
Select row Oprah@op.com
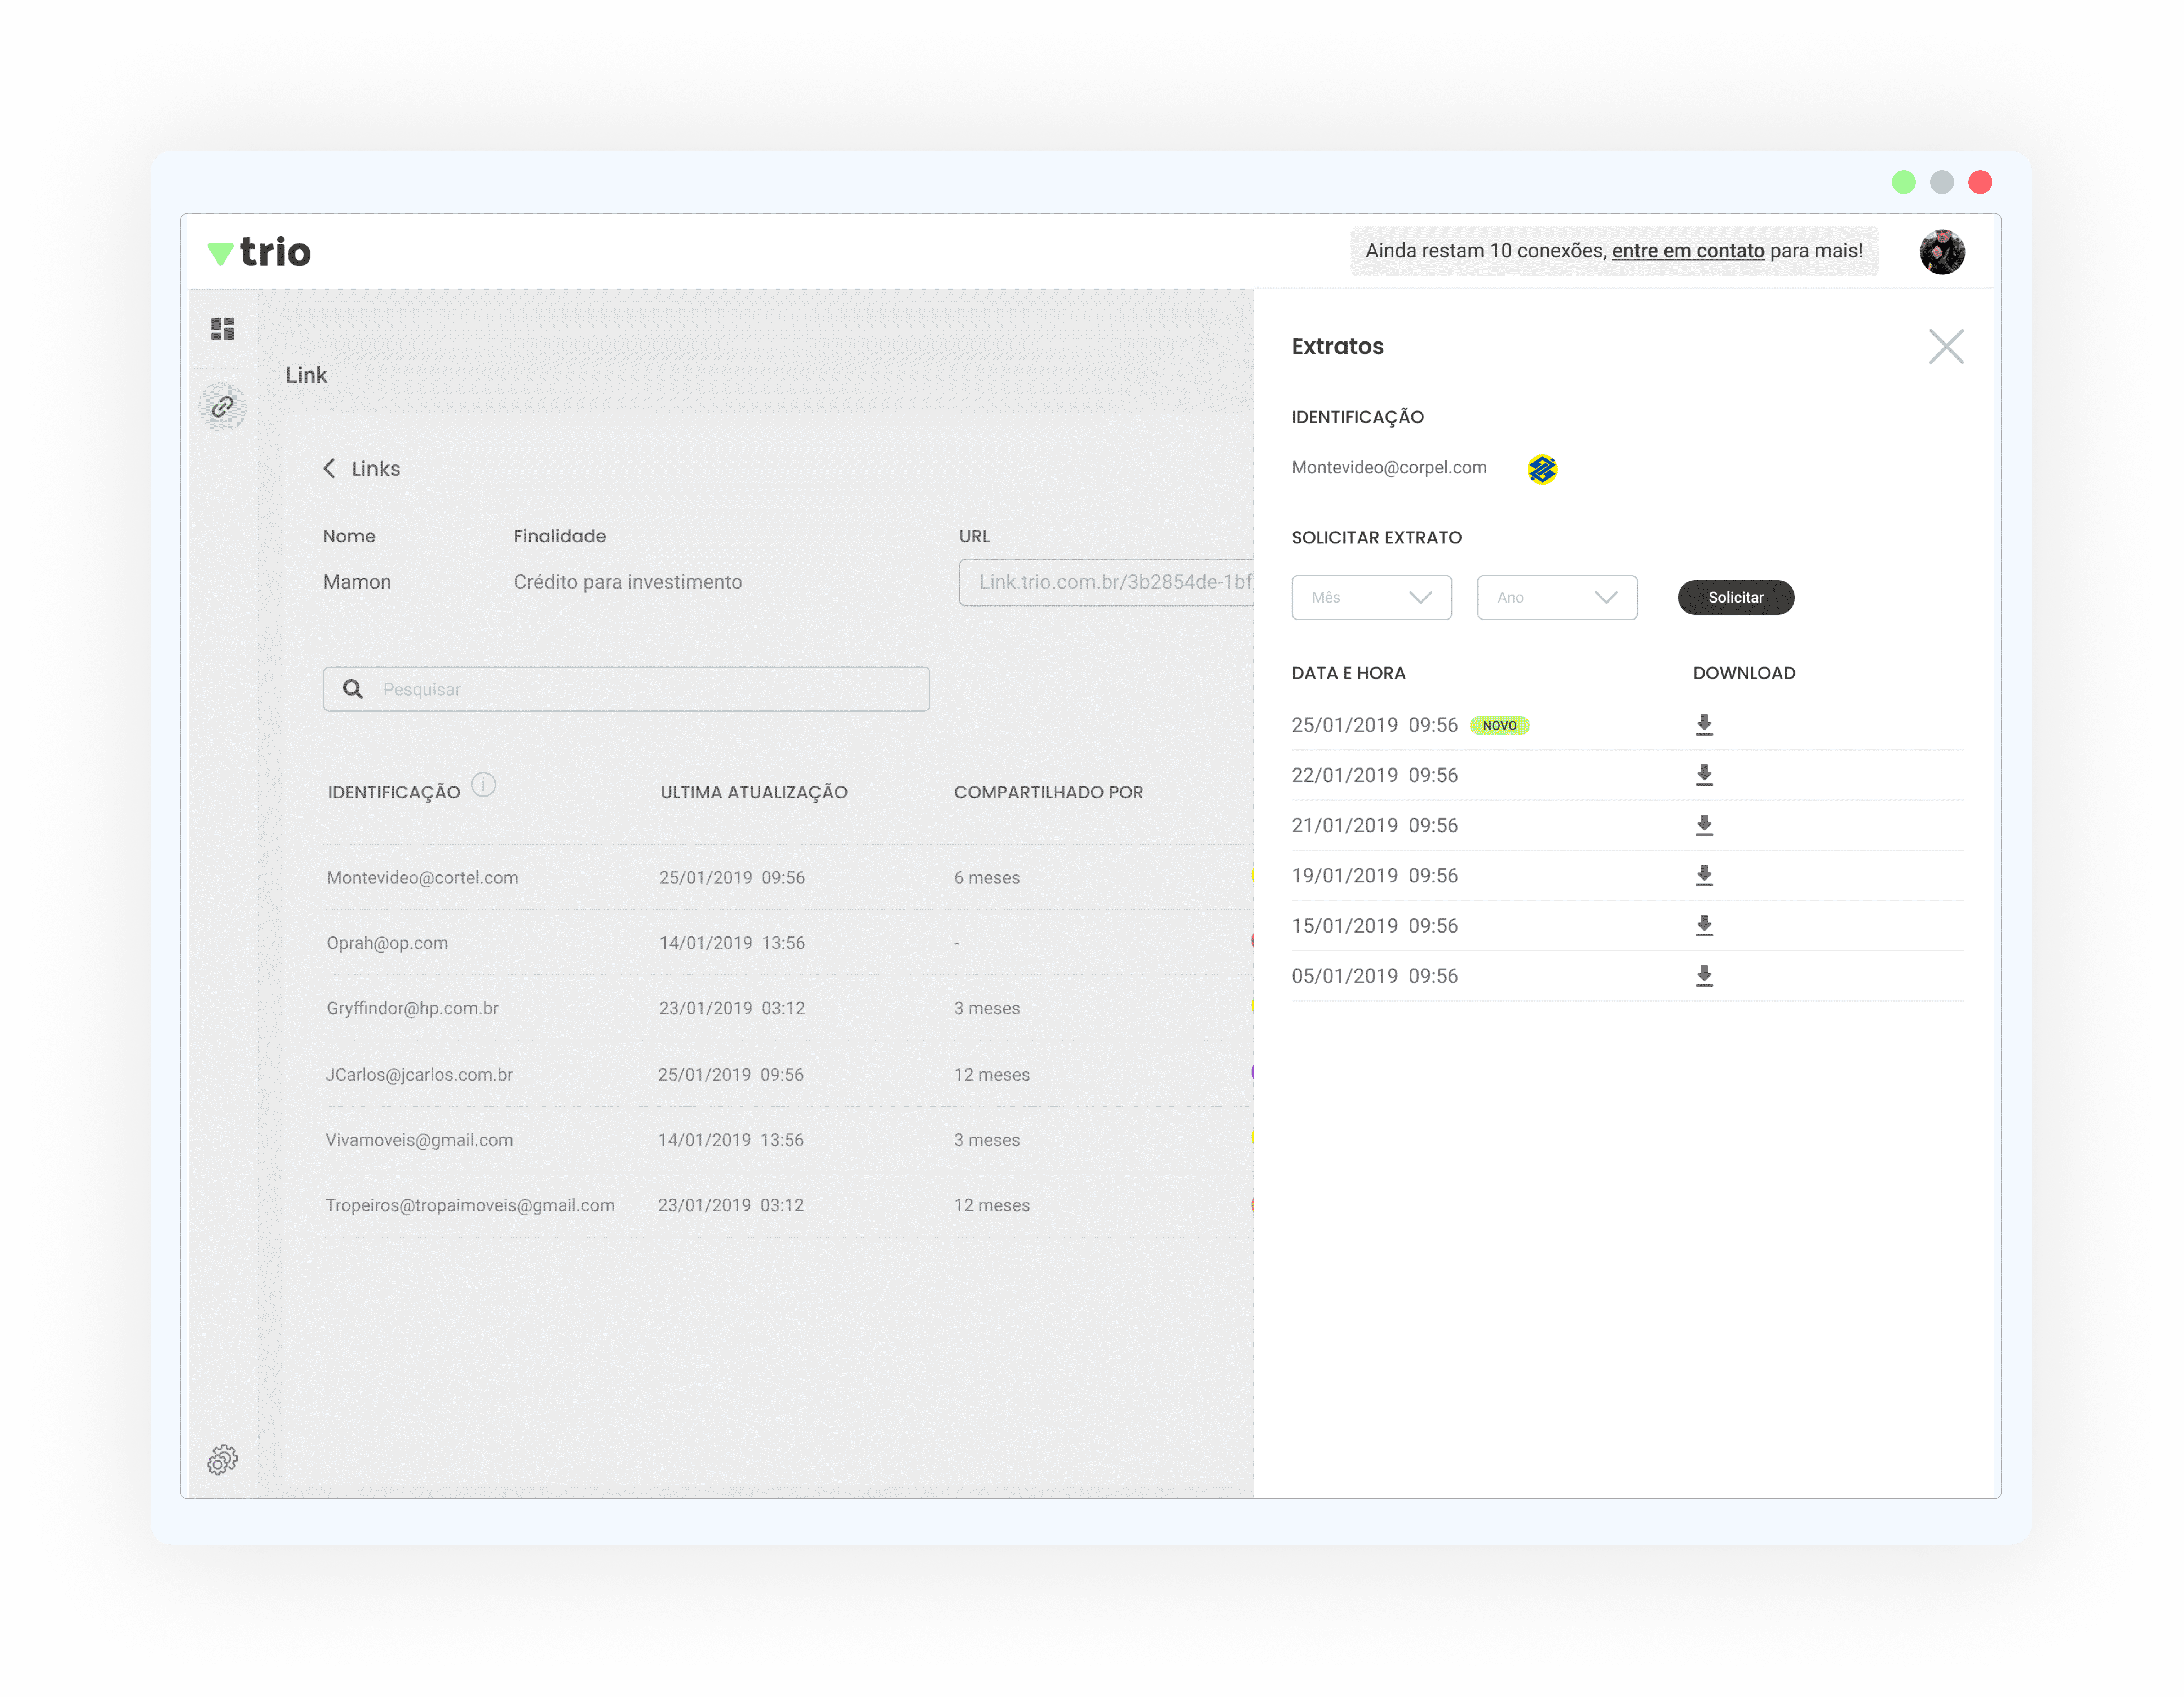pyautogui.click(x=788, y=943)
